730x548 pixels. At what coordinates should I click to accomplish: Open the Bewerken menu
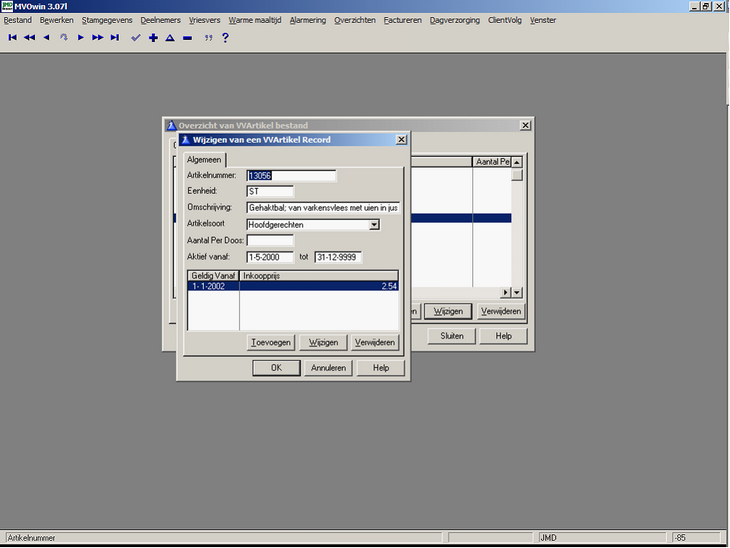point(56,20)
